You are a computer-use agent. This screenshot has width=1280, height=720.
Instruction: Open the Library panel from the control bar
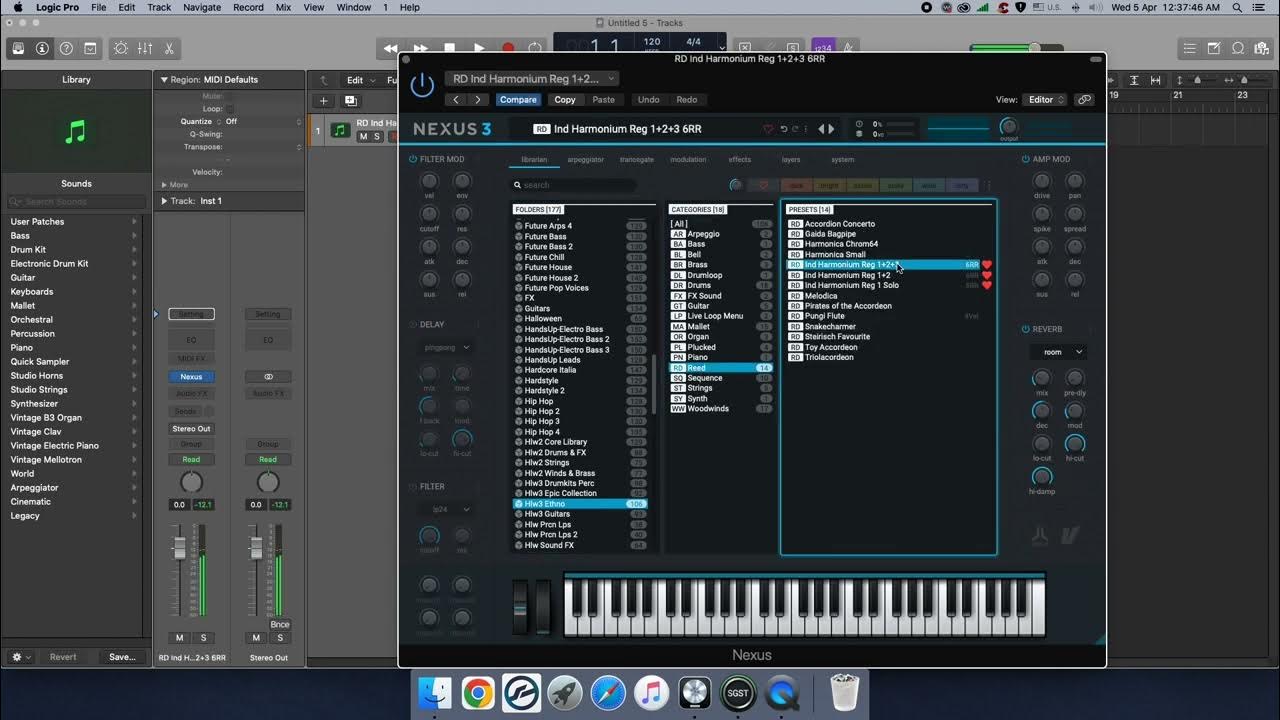(x=18, y=48)
